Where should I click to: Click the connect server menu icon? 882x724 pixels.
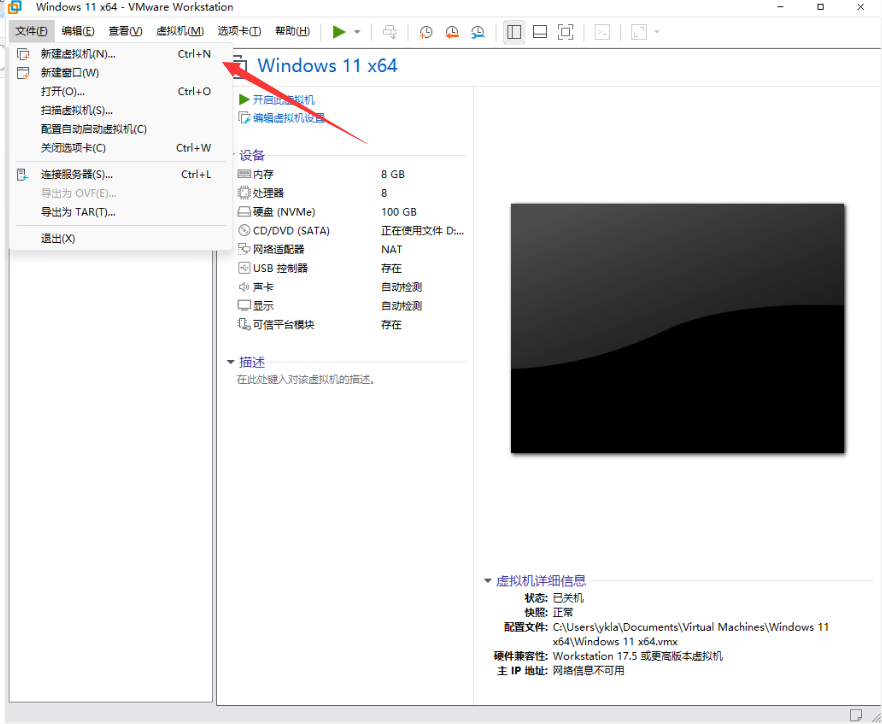22,174
